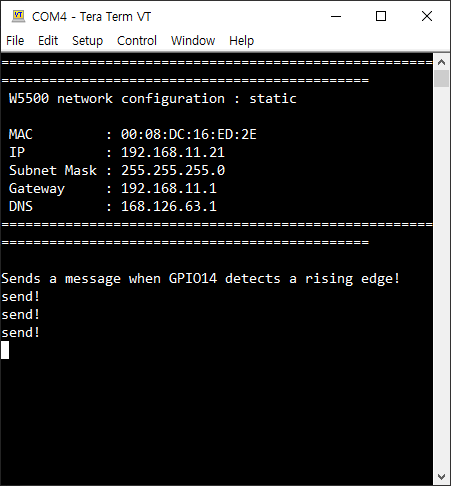Maximize the Tera Term window
The image size is (451, 486).
381,16
